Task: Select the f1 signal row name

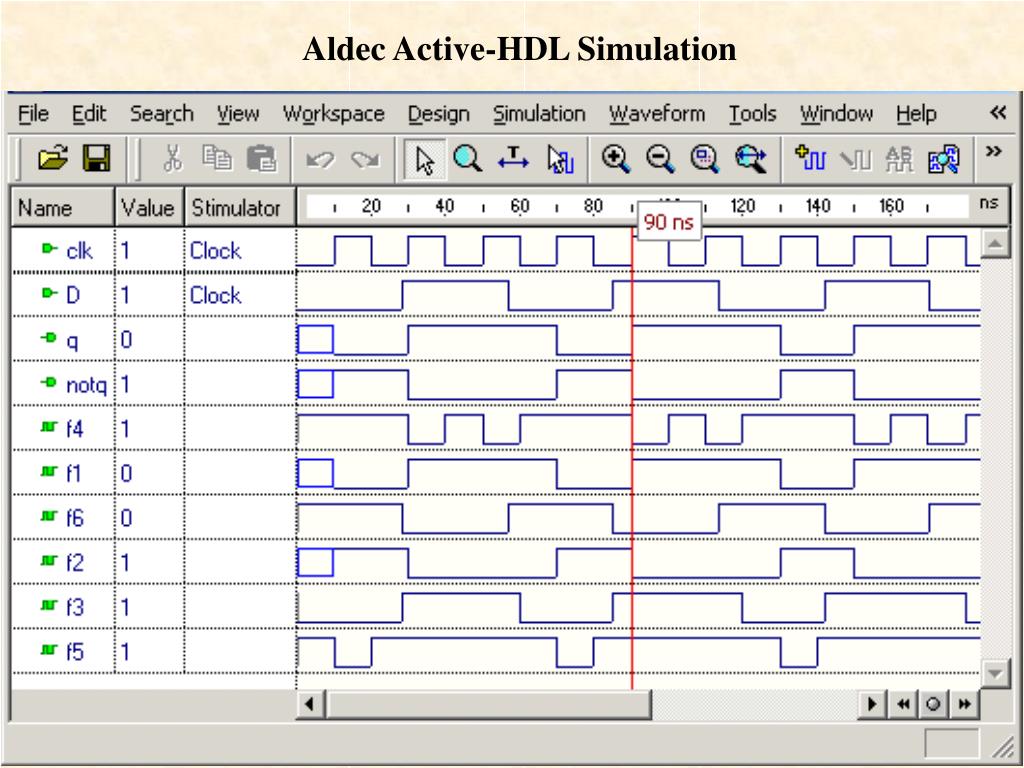Action: pyautogui.click(x=73, y=473)
